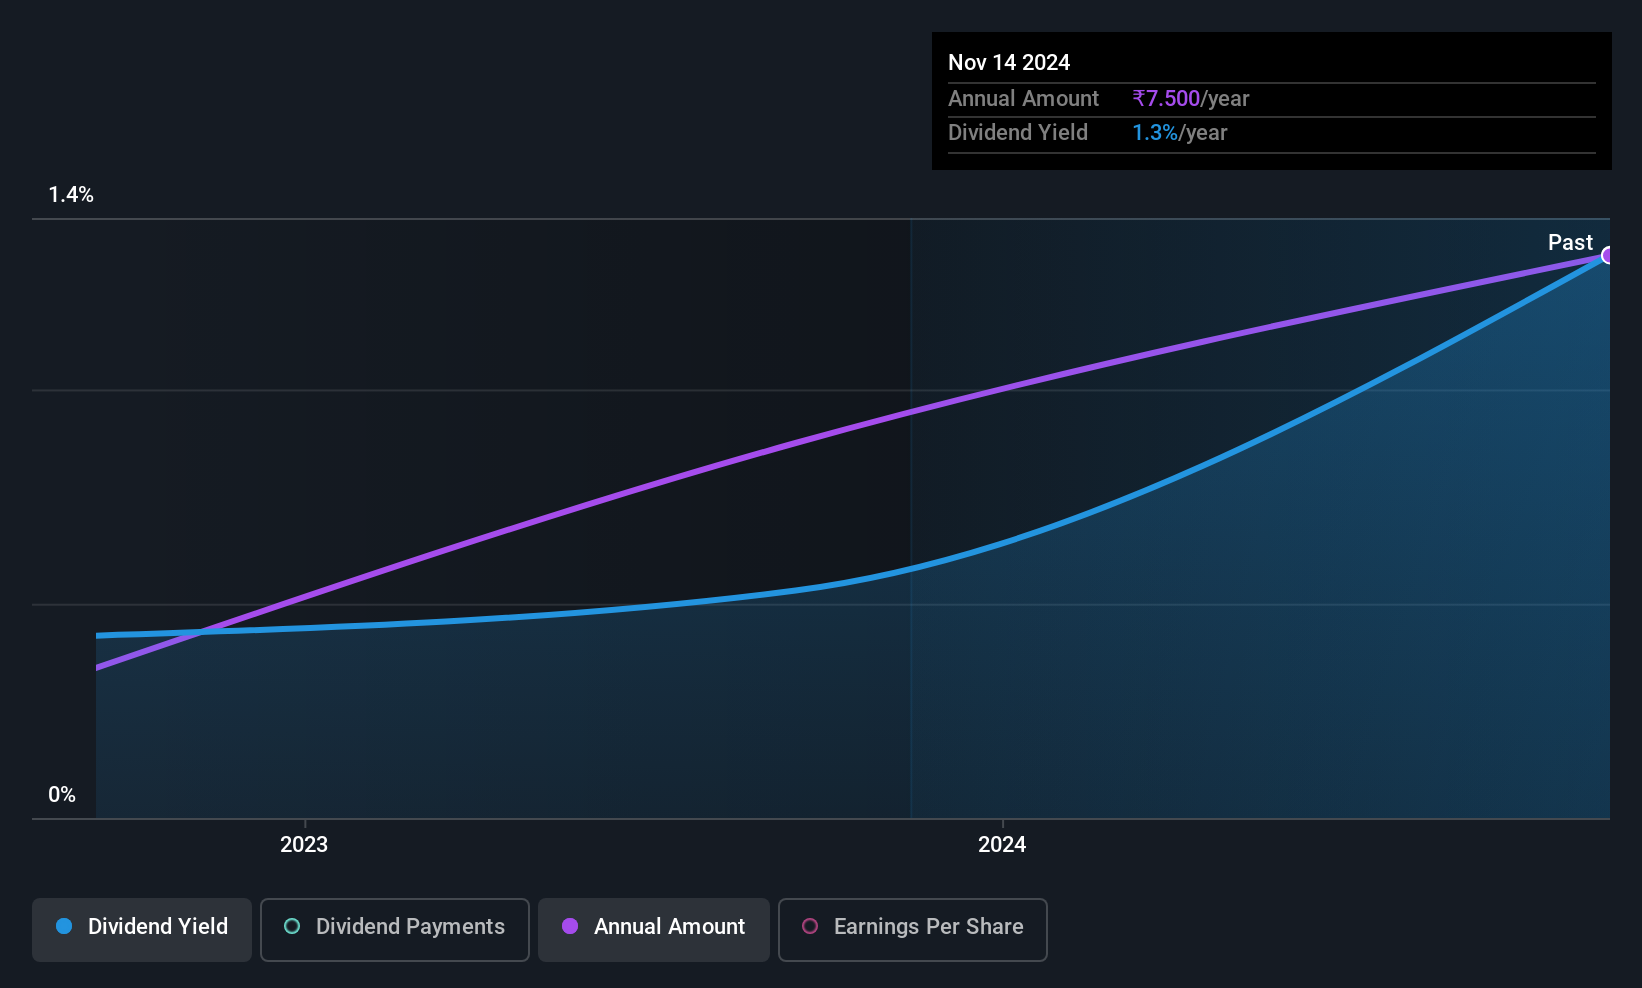Image resolution: width=1642 pixels, height=988 pixels.
Task: Click the ₹7.500/year annual amount value
Action: [1191, 99]
